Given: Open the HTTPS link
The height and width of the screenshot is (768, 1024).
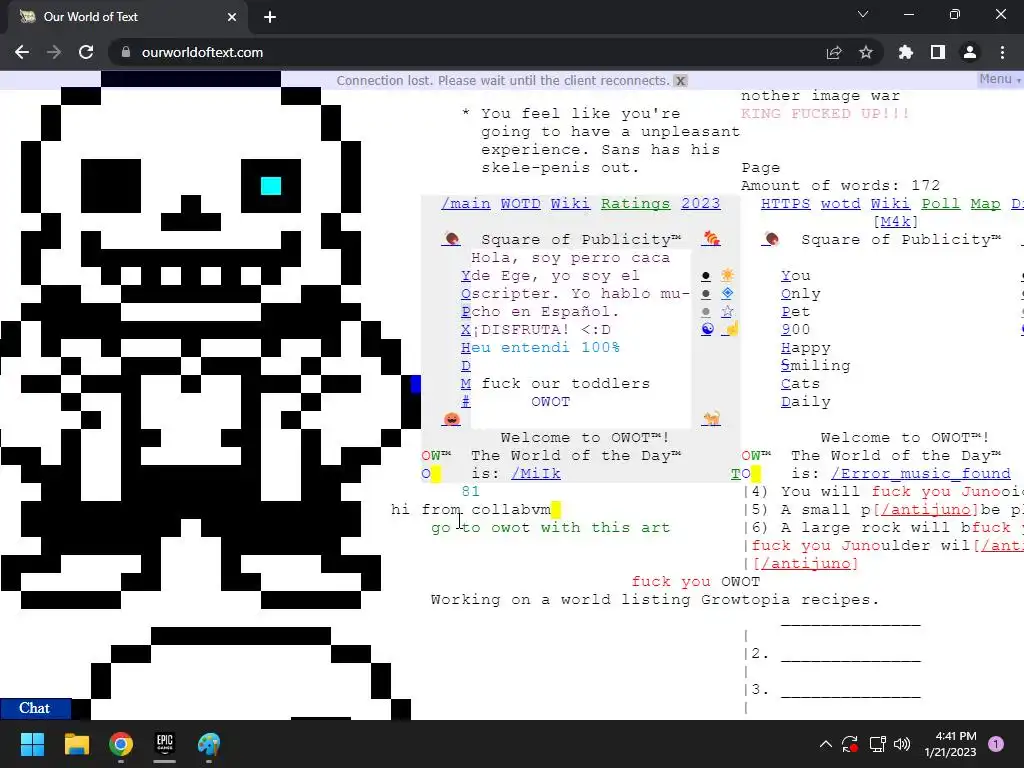Looking at the screenshot, I should pyautogui.click(x=786, y=204).
